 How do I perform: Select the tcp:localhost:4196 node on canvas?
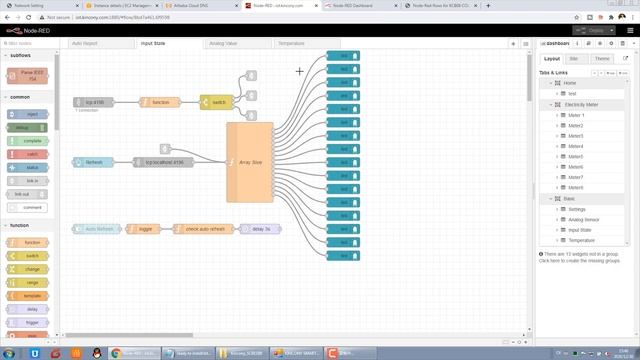tap(163, 162)
